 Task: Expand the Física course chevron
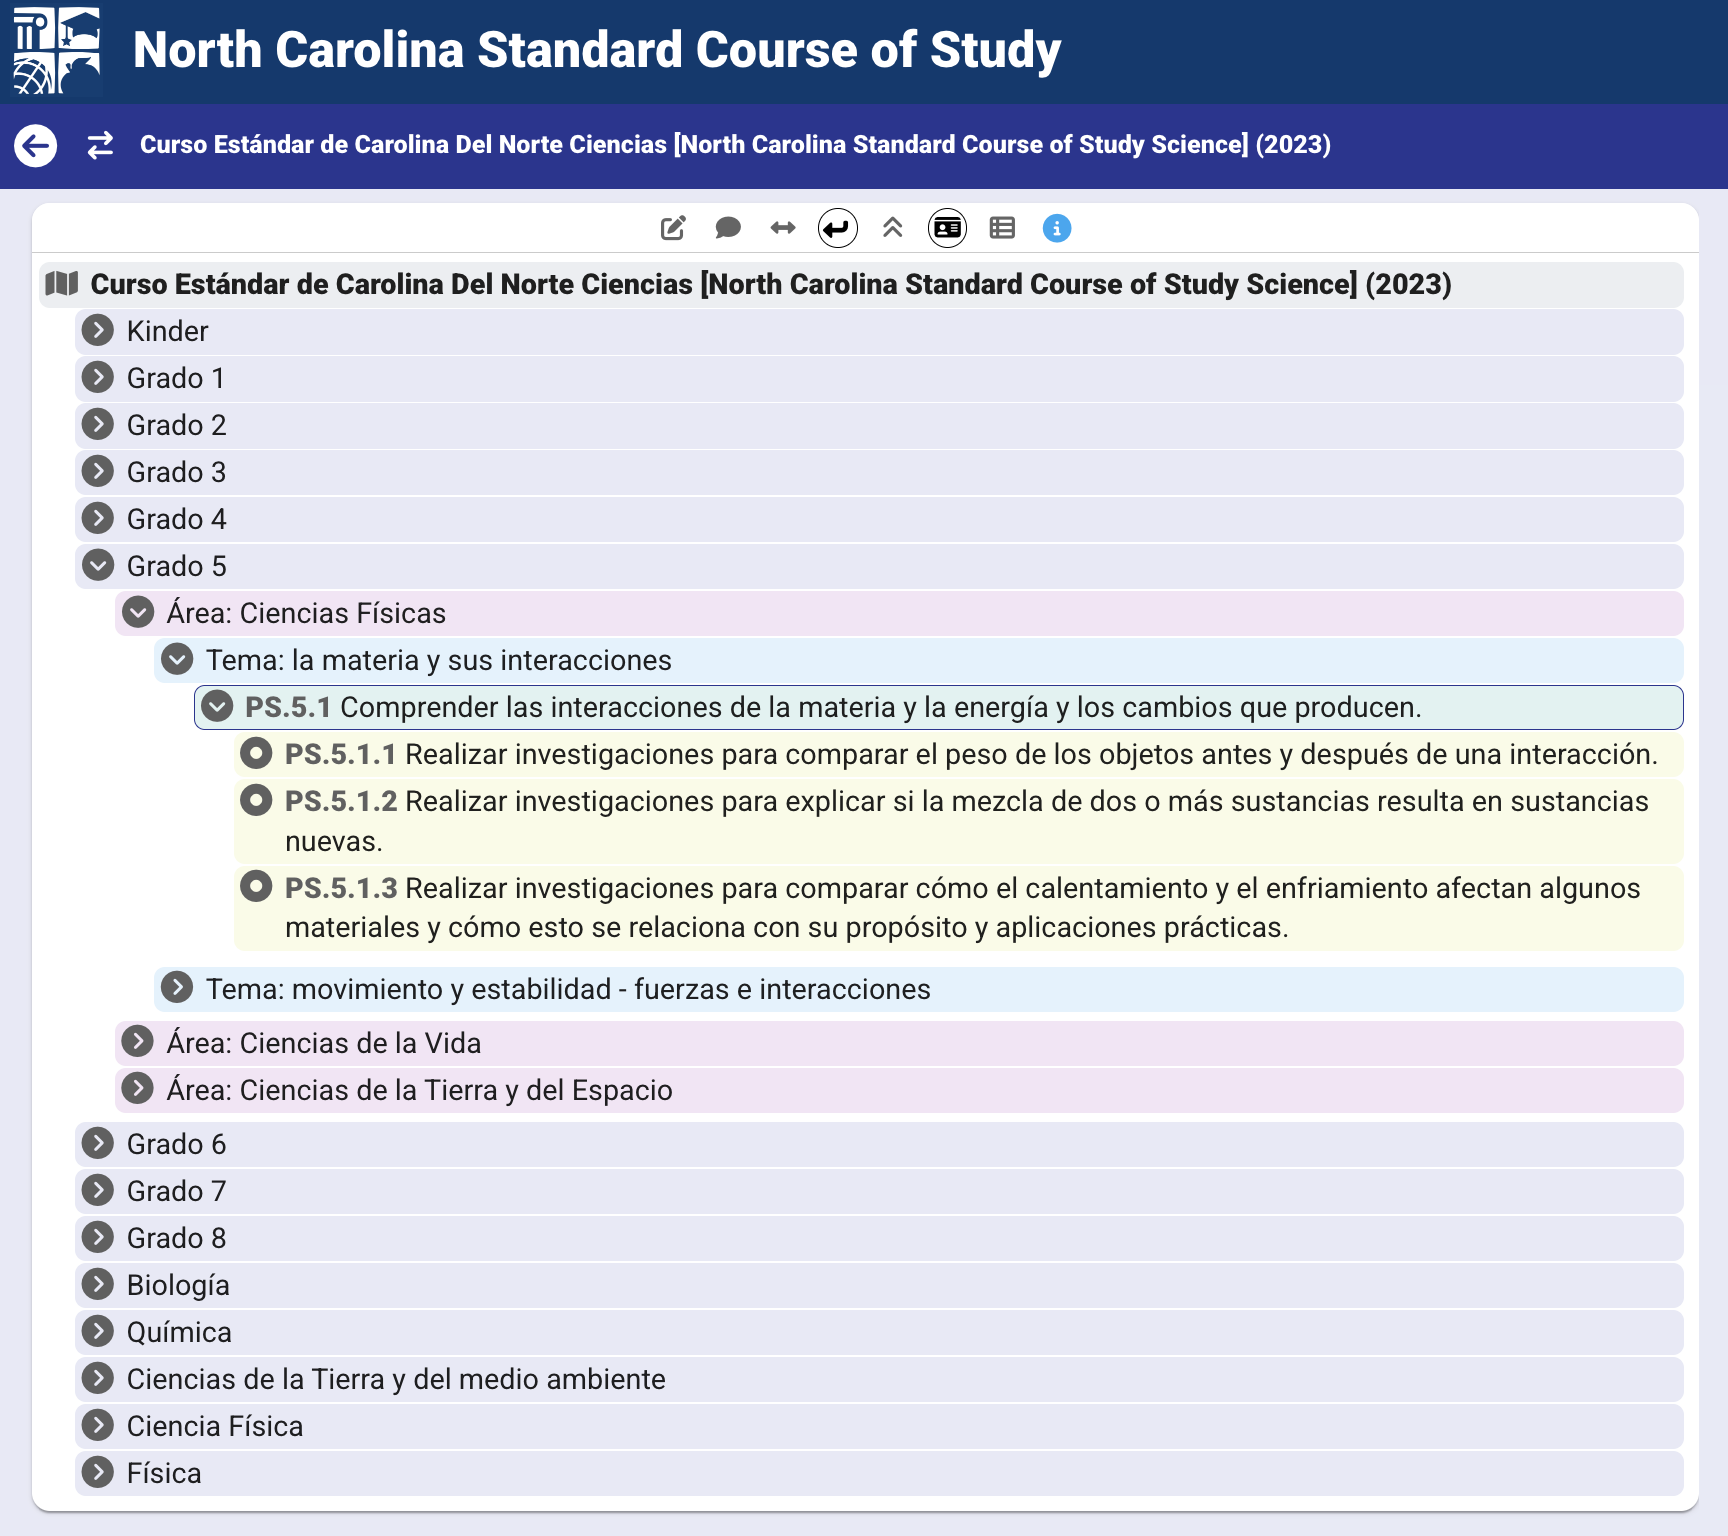pyautogui.click(x=98, y=1472)
